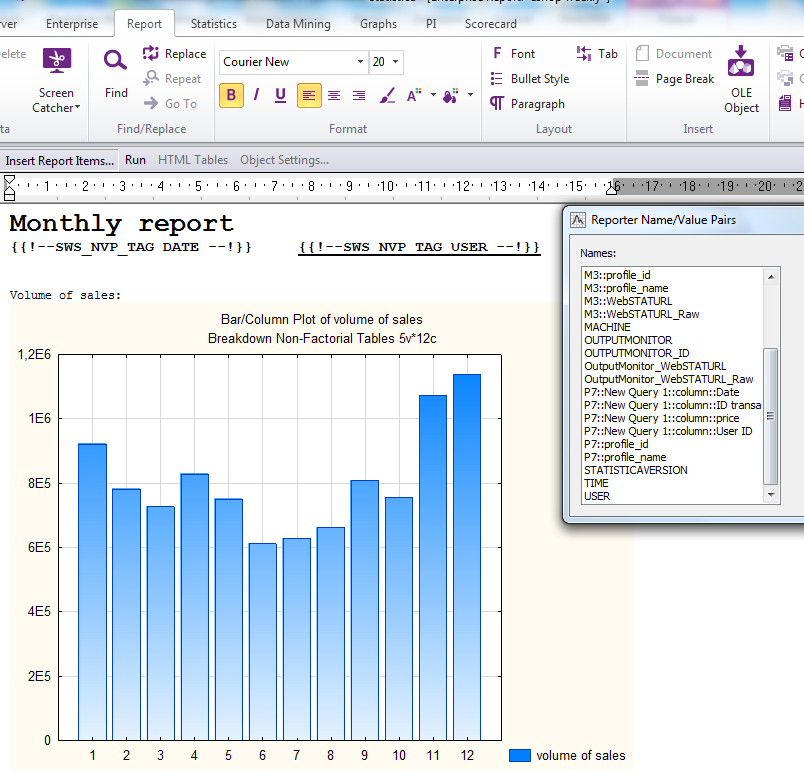The width and height of the screenshot is (804, 782).
Task: Click the Document insert icon
Action: point(642,53)
